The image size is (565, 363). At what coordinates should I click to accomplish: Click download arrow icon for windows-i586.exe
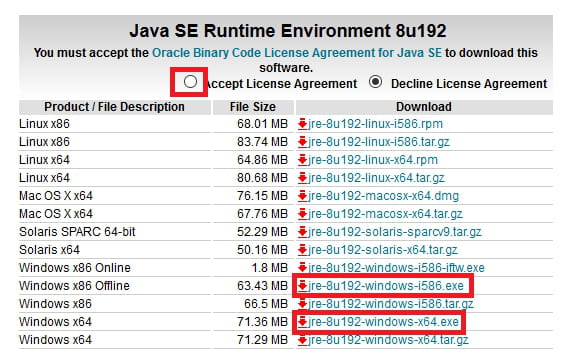[x=303, y=286]
